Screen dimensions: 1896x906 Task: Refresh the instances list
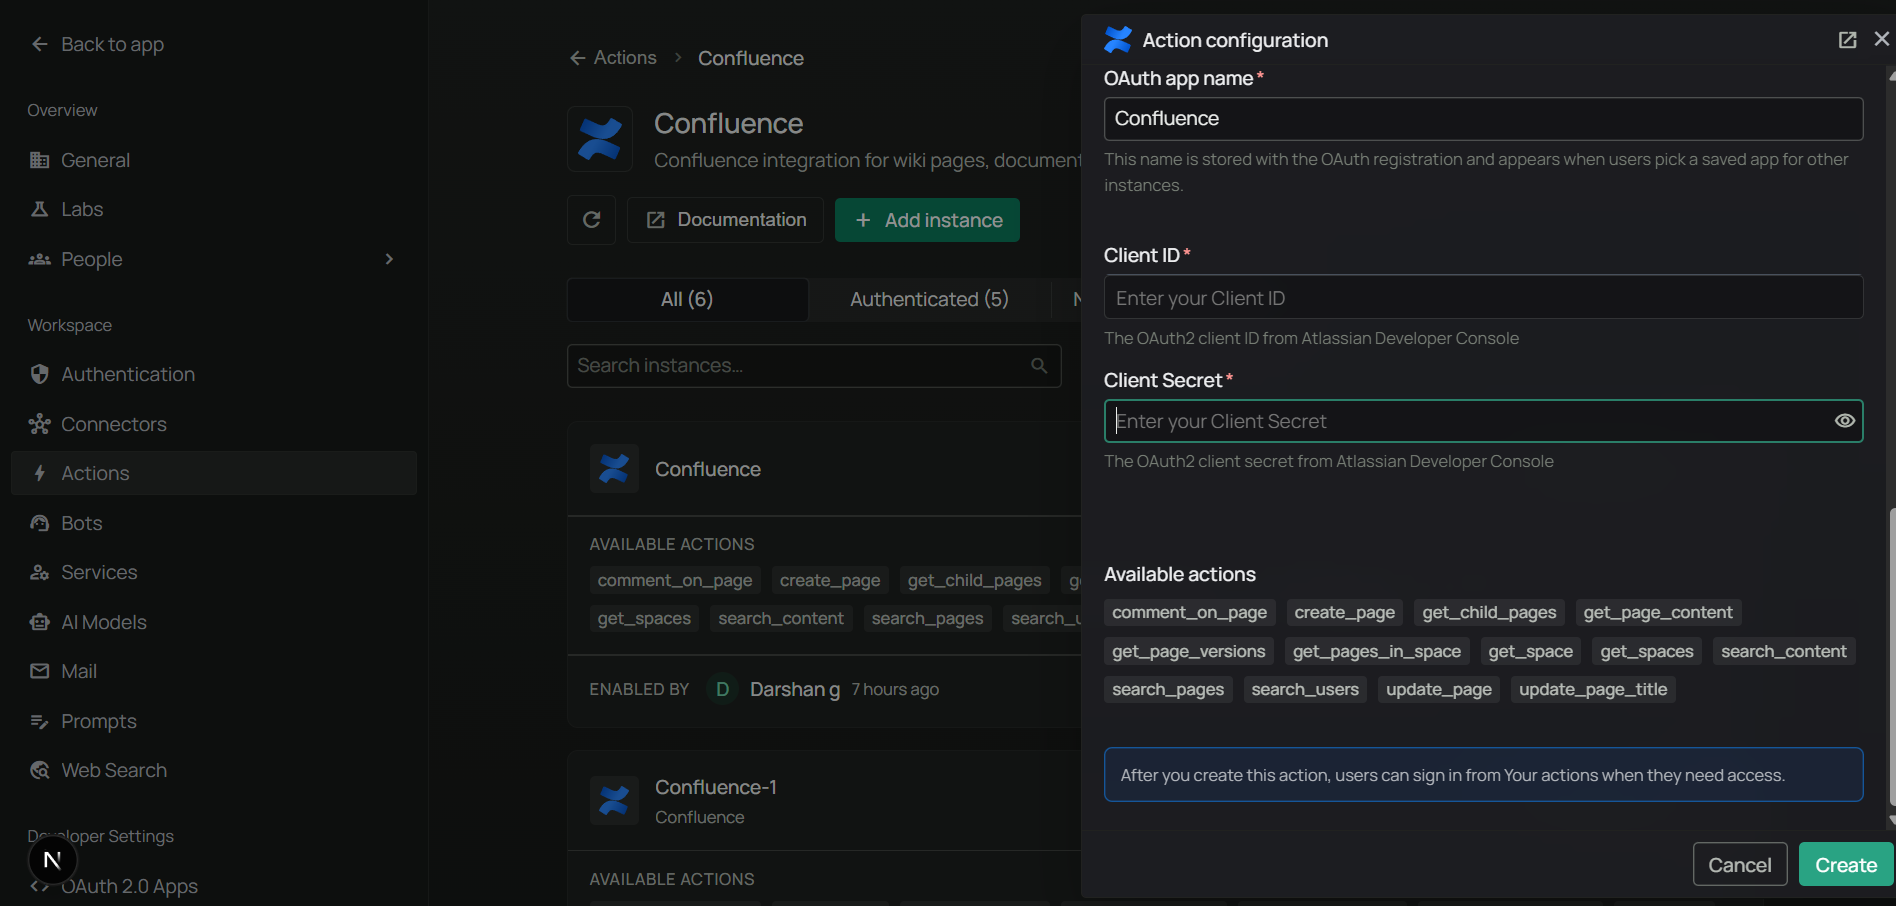click(x=592, y=220)
